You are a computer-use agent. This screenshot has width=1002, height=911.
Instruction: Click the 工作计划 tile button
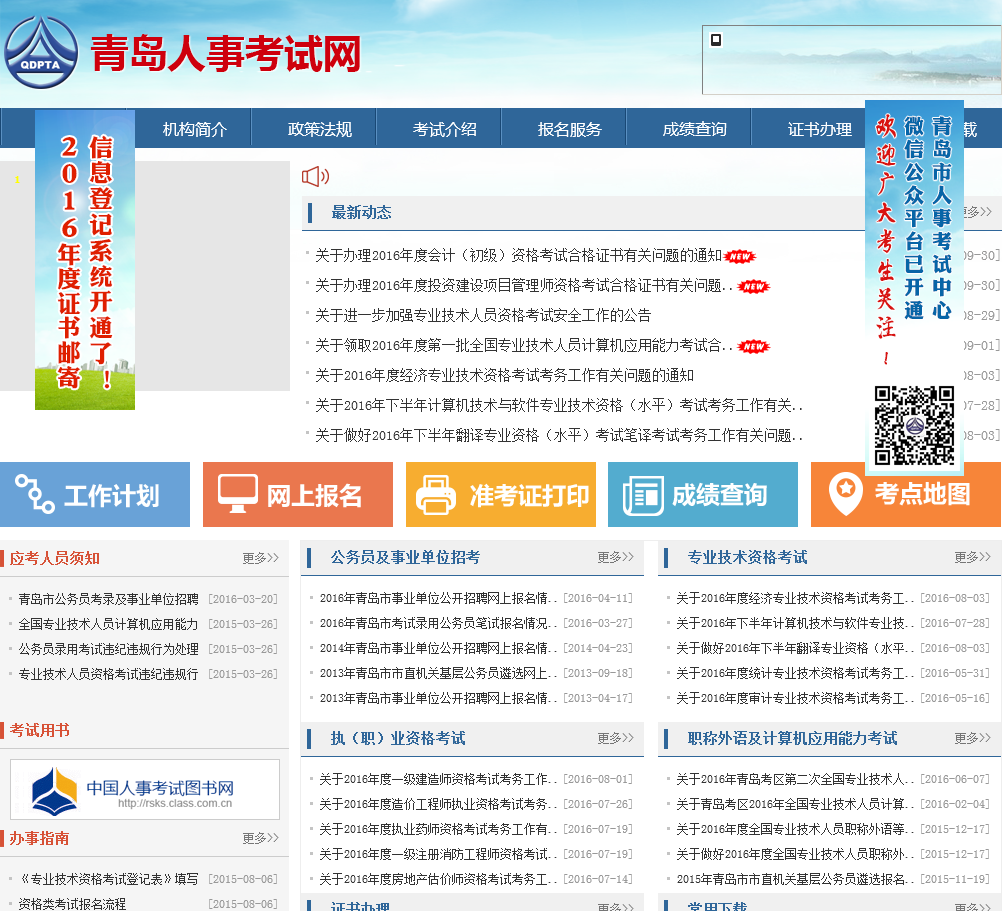pos(95,494)
